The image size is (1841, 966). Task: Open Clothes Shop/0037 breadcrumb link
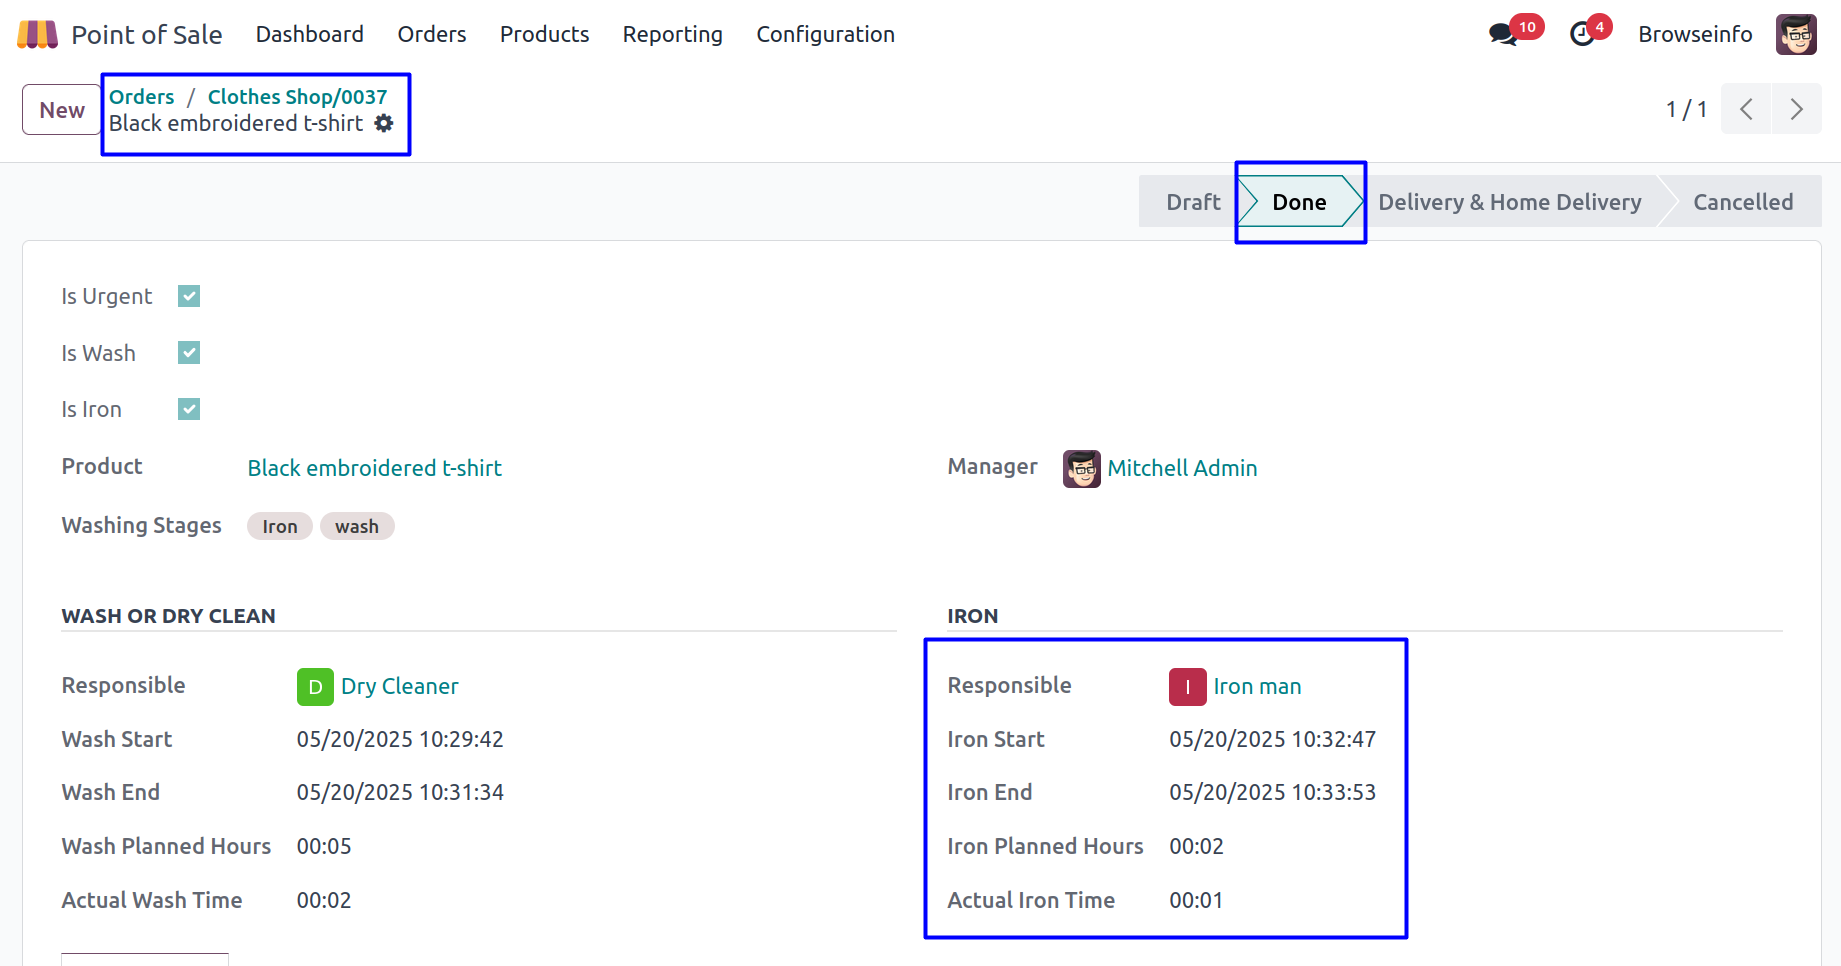[x=297, y=97]
